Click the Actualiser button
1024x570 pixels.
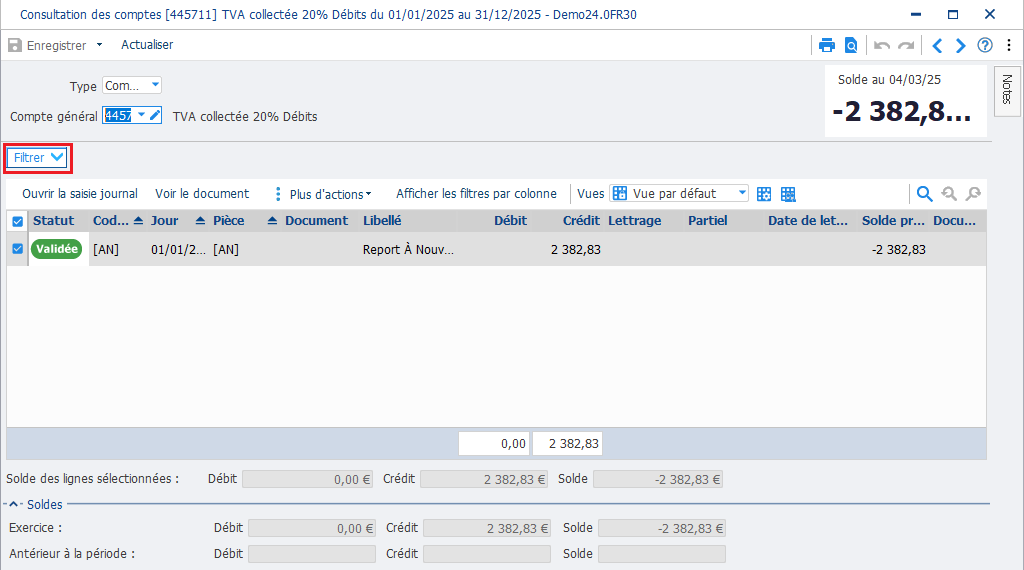click(x=147, y=45)
